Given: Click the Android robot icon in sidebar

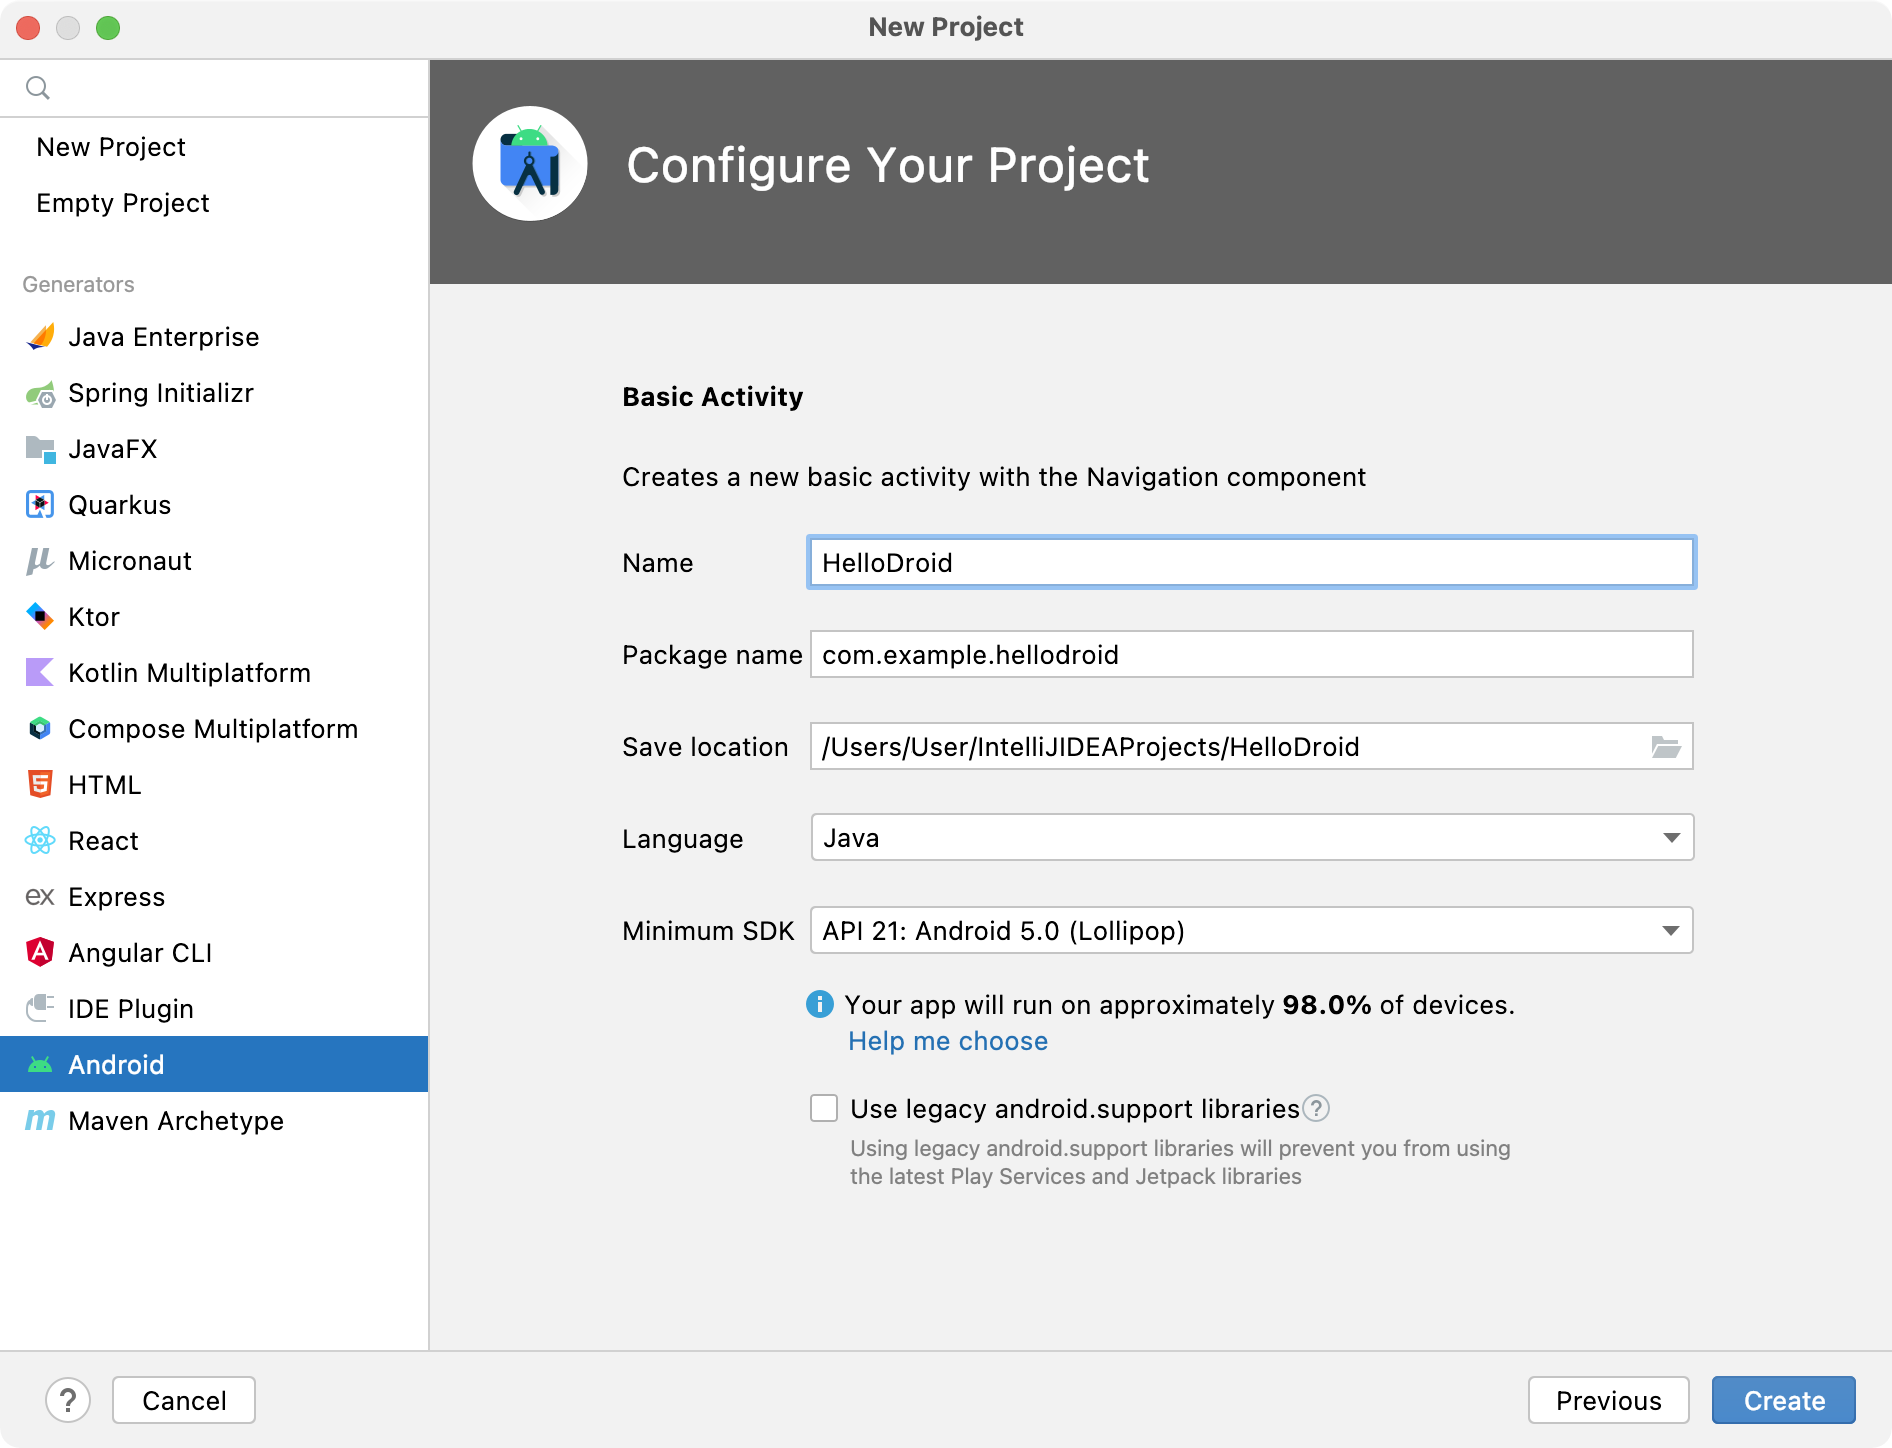Looking at the screenshot, I should point(40,1065).
